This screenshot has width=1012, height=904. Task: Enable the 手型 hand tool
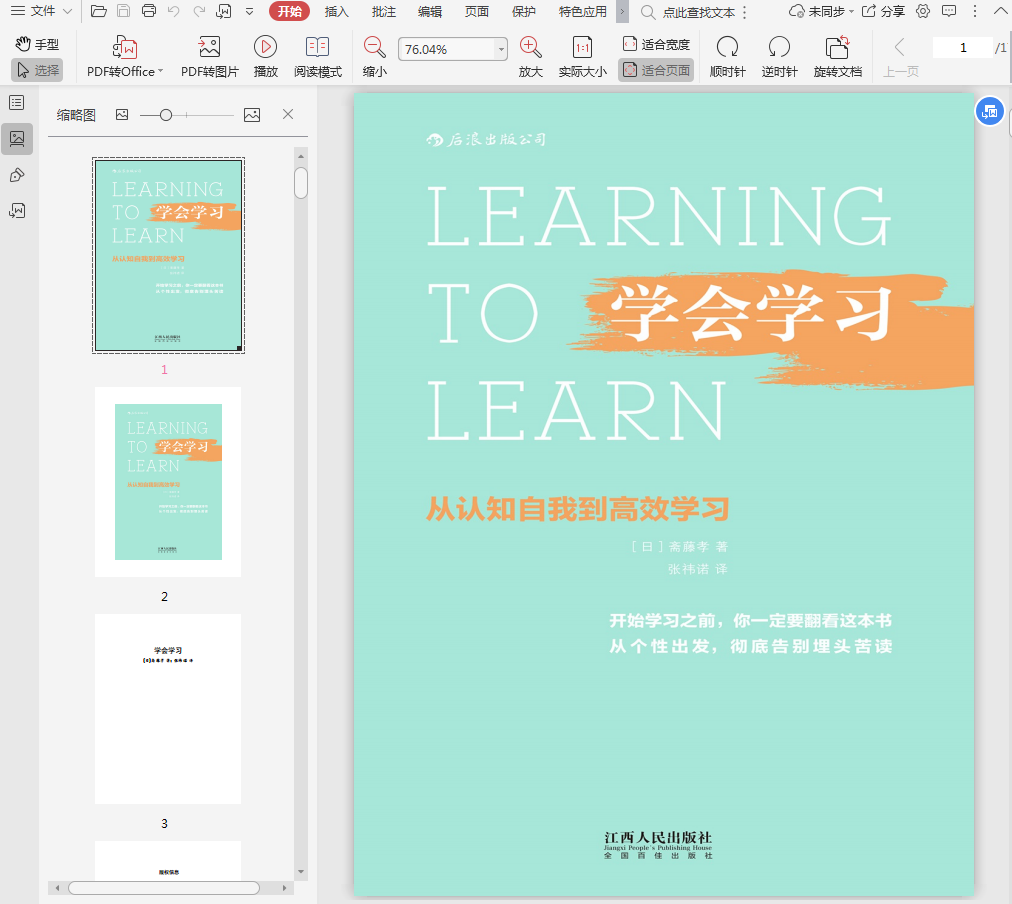(x=37, y=44)
